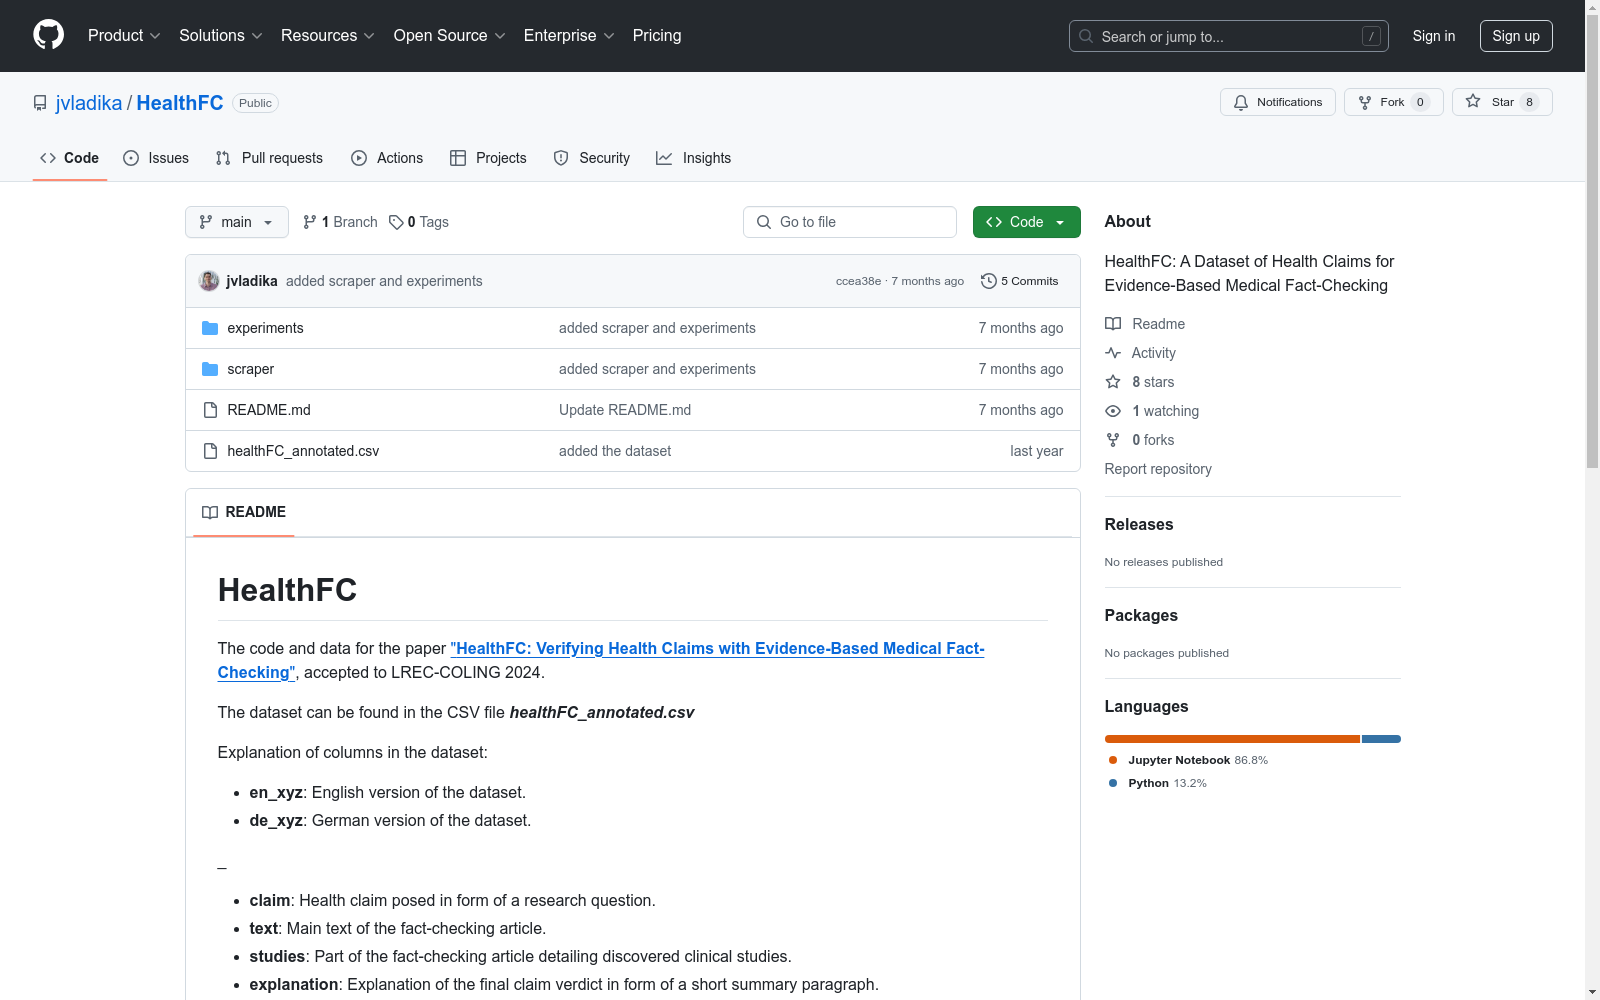The width and height of the screenshot is (1600, 1000).
Task: Click the README.md file icon
Action: tap(210, 410)
